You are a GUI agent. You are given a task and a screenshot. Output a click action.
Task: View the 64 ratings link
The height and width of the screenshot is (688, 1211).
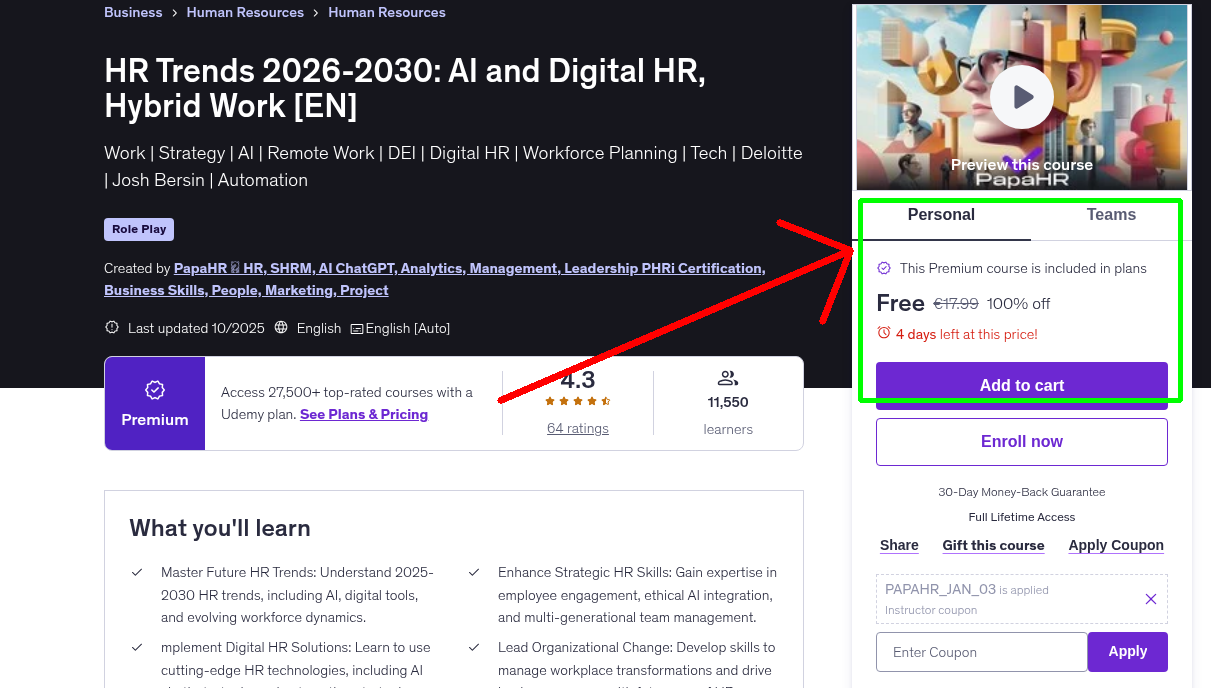pyautogui.click(x=576, y=428)
